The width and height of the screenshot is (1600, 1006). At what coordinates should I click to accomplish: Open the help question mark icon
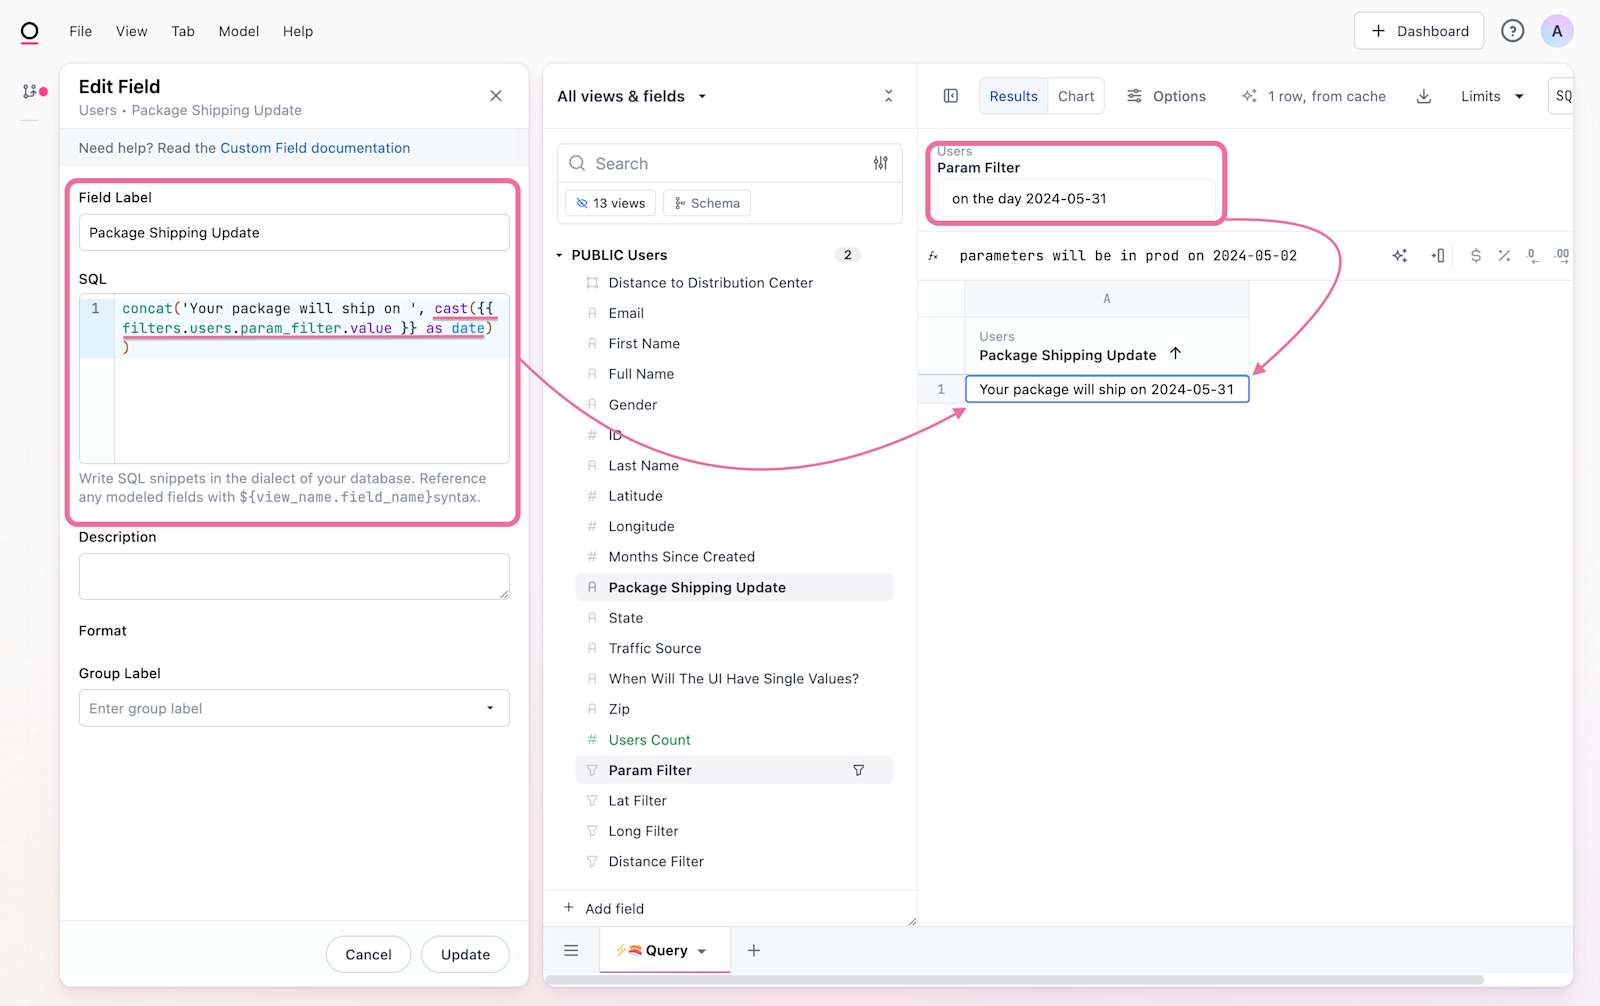tap(1512, 31)
